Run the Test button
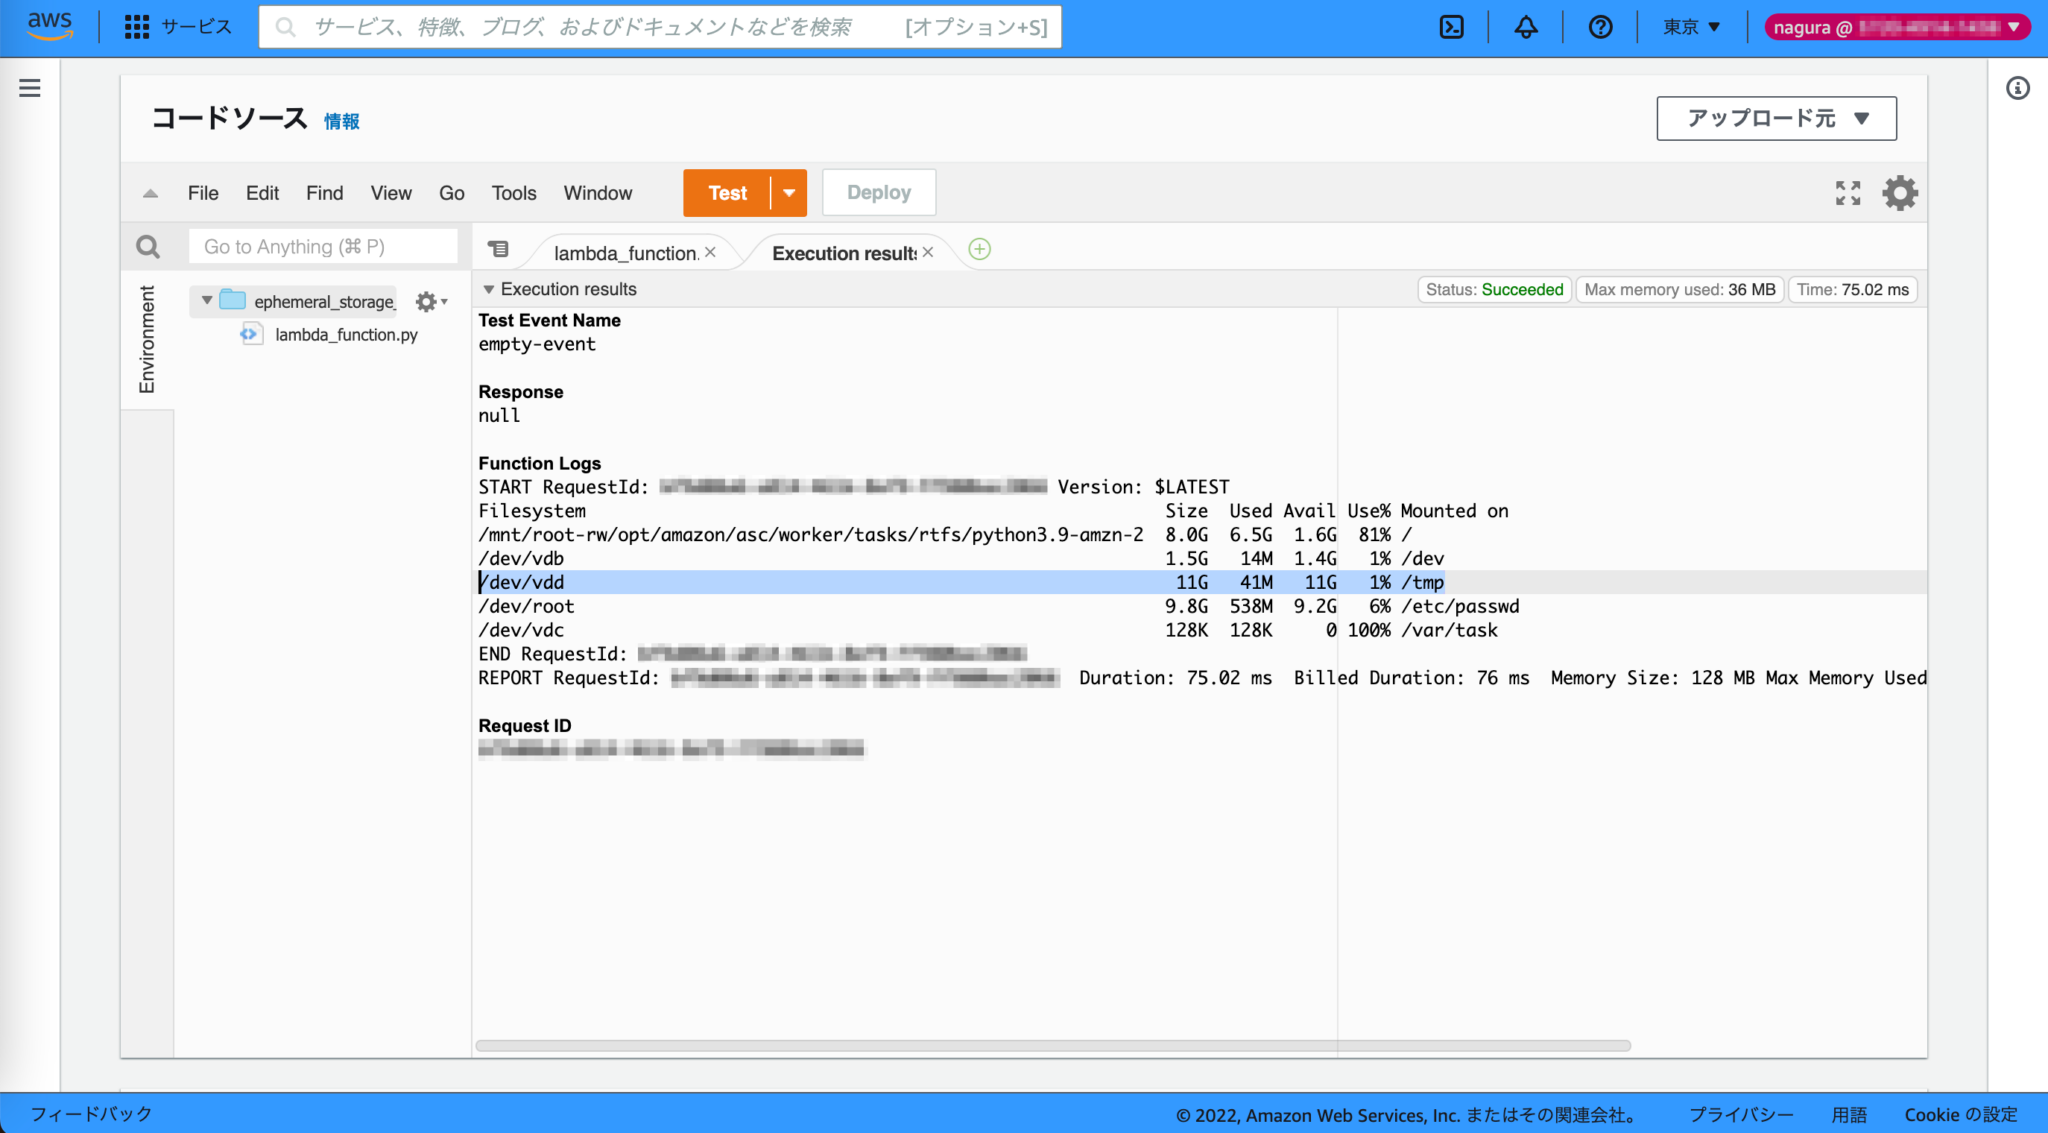 [727, 192]
